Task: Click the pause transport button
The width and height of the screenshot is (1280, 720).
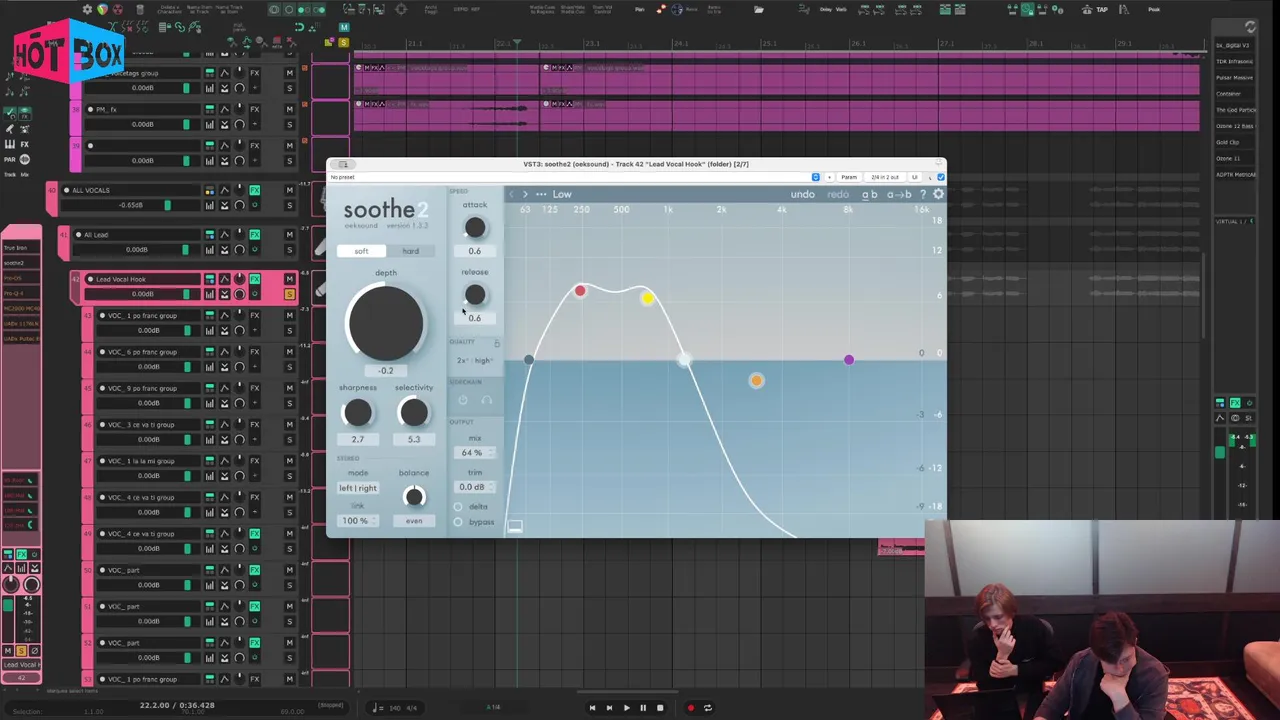Action: 643,708
